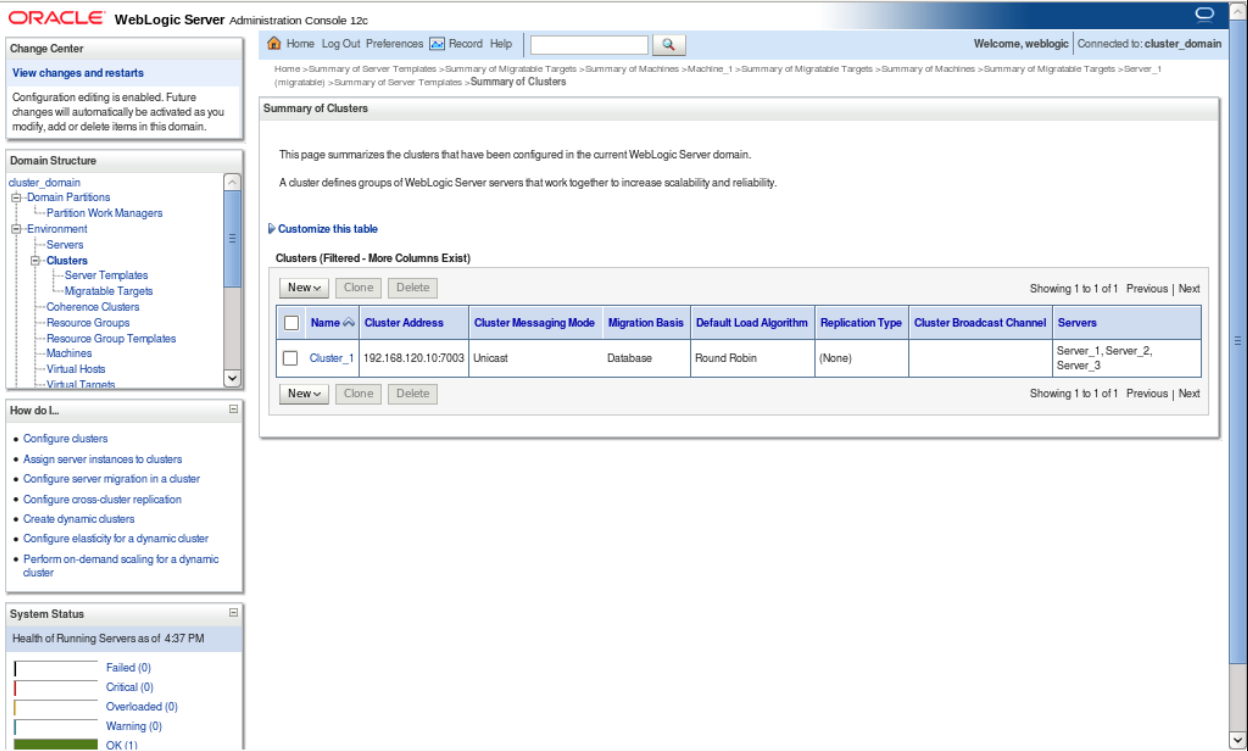Select the Cluster_1 row checkbox
1248x751 pixels.
tap(288, 357)
